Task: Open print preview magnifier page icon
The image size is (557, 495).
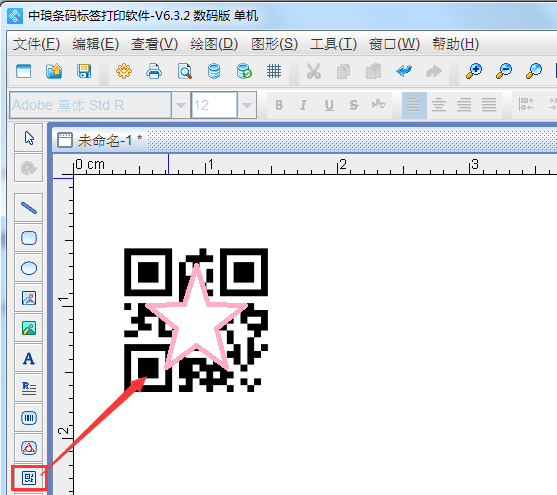Action: point(184,71)
